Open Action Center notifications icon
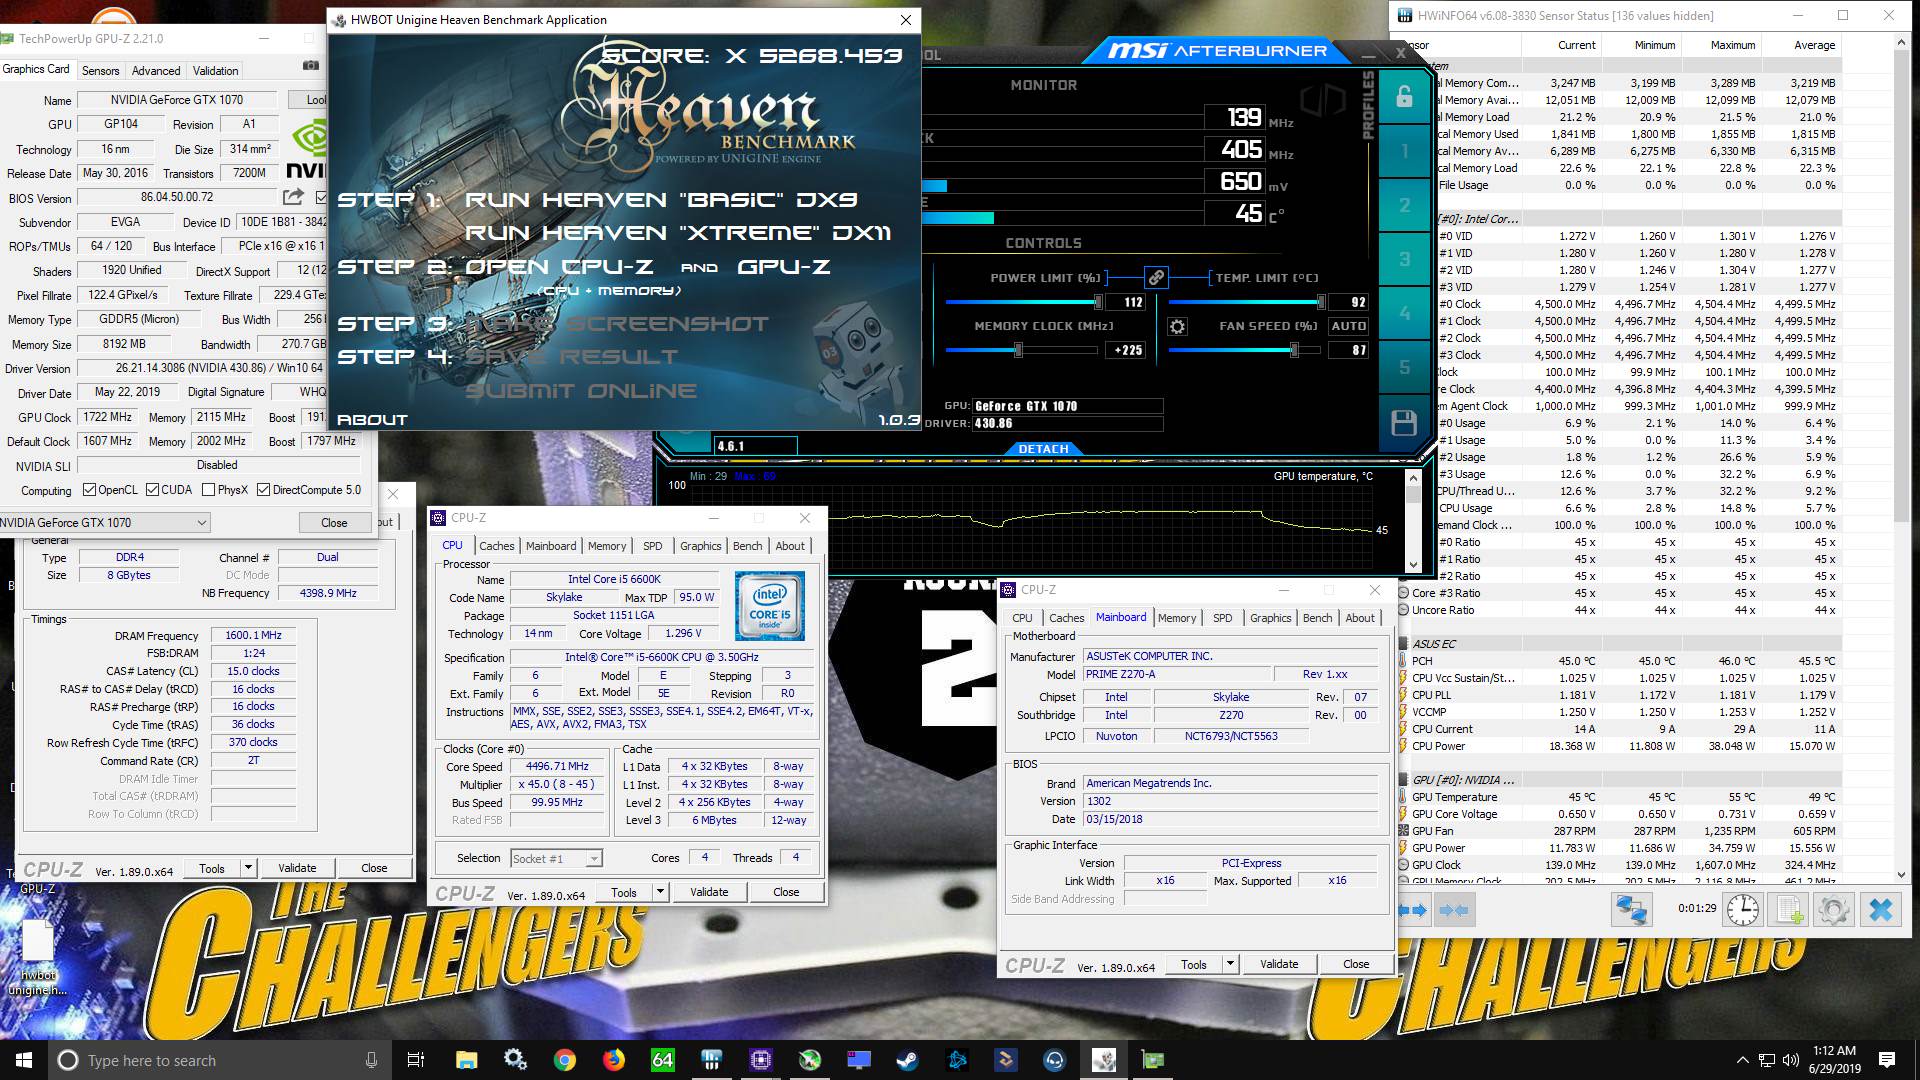1920x1080 pixels. click(x=1887, y=1060)
